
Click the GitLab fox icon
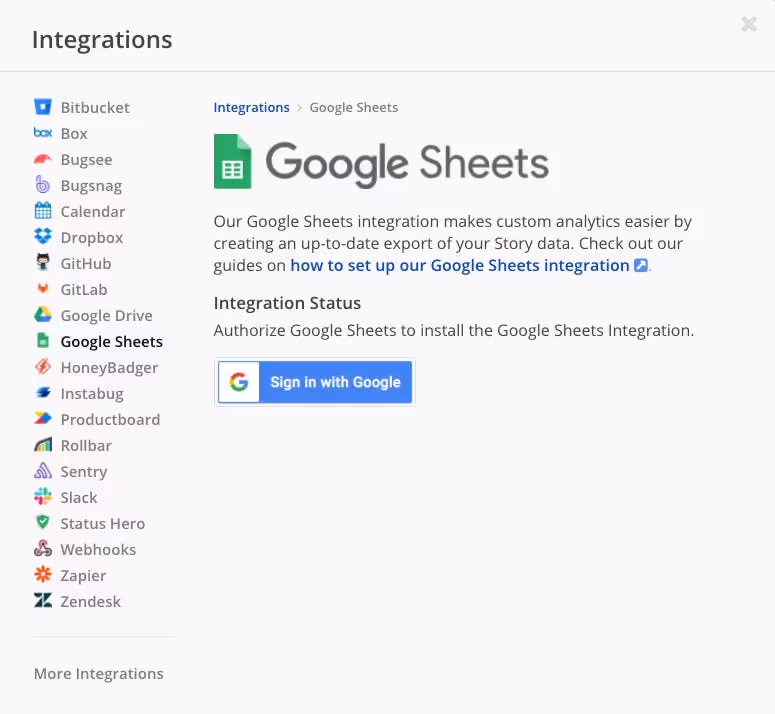(x=43, y=289)
